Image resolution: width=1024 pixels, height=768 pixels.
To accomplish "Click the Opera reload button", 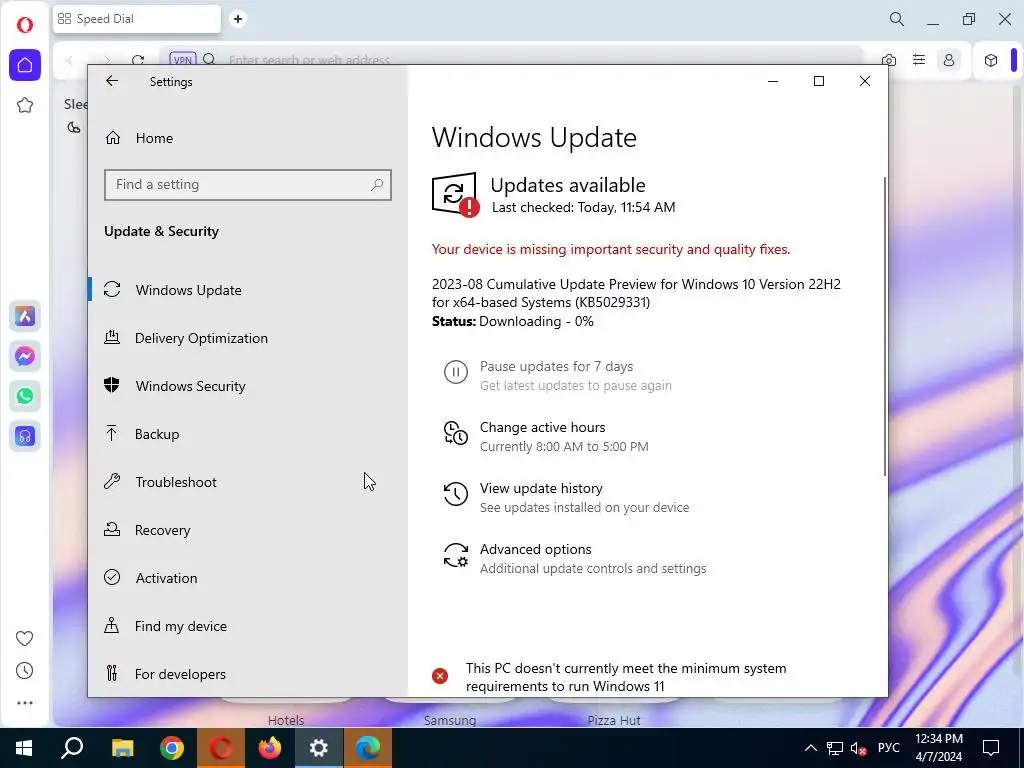I will 138,60.
